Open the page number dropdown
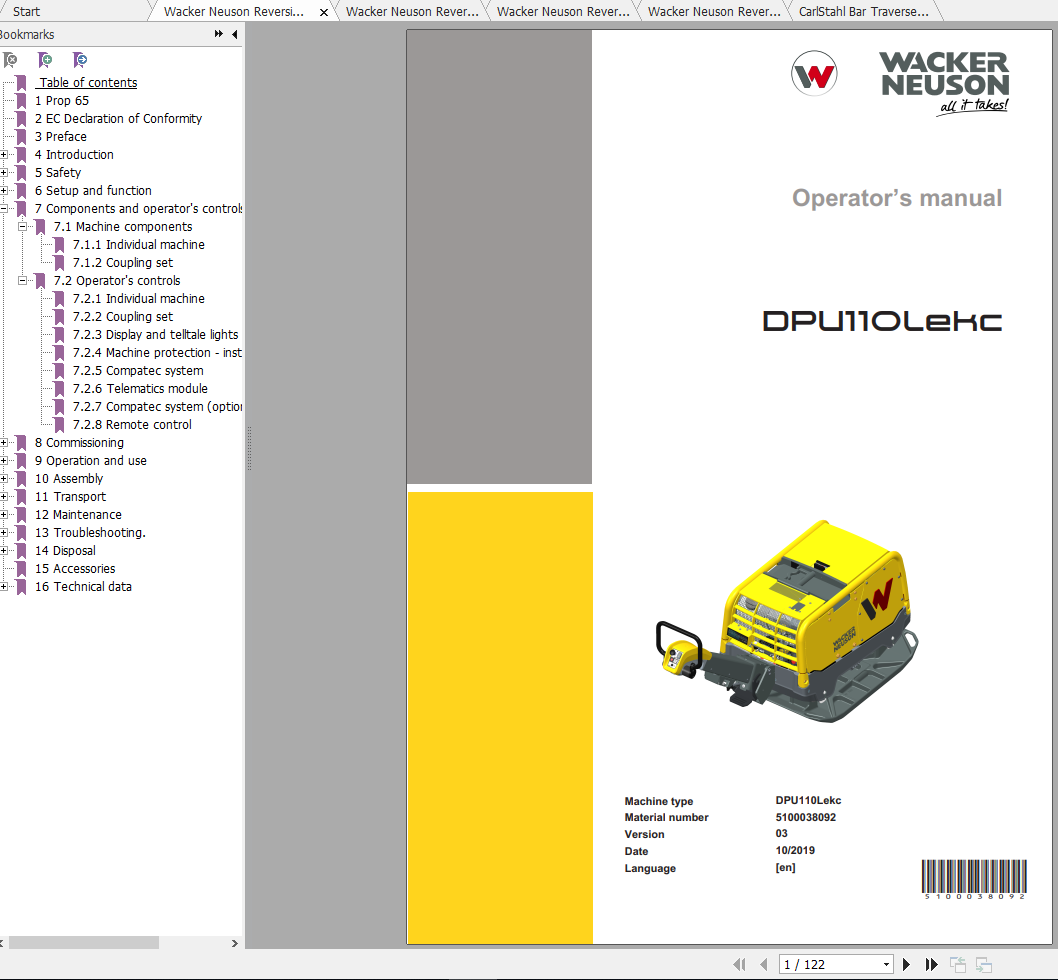Screen dimensions: 1058x980 point(886,964)
